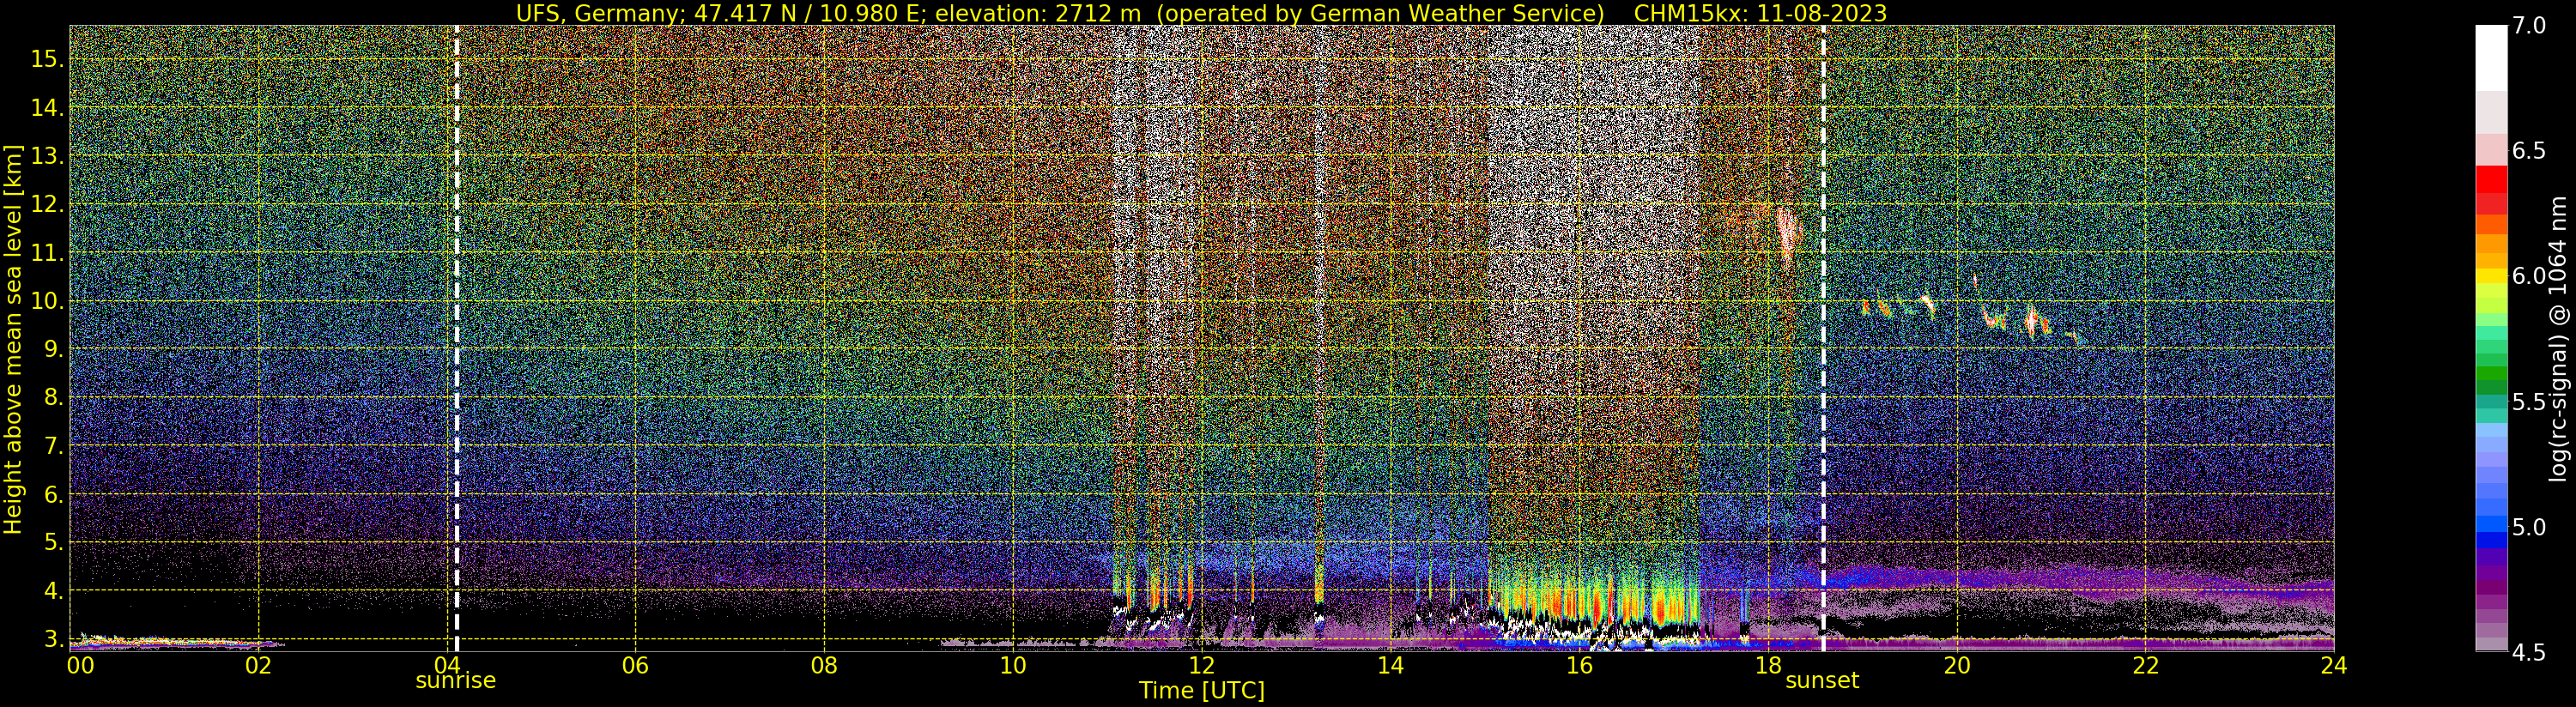Click the height tick label '7.'
Screen dimensions: 2576x707
point(54,446)
